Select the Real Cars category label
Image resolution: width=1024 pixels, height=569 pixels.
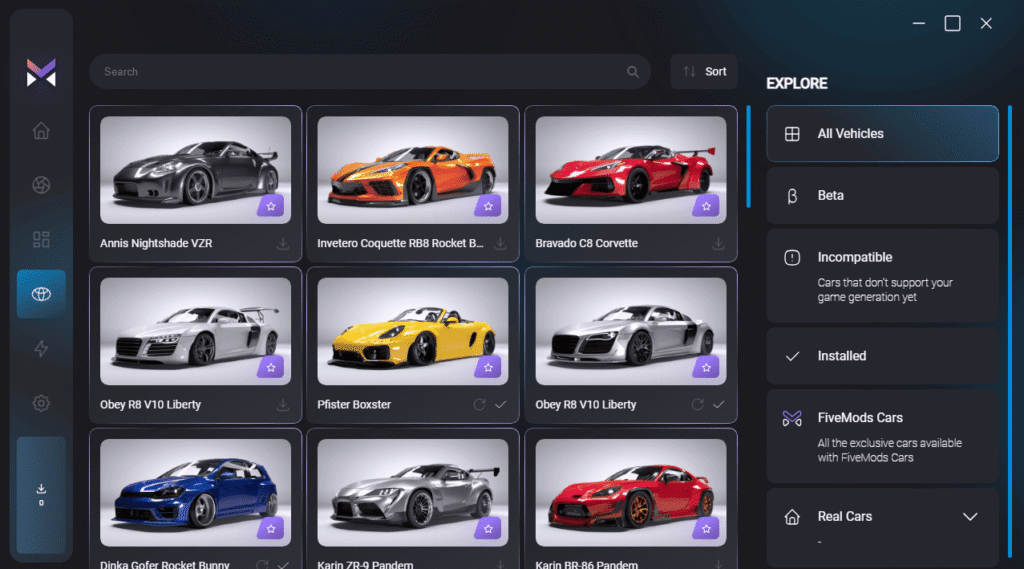(844, 516)
